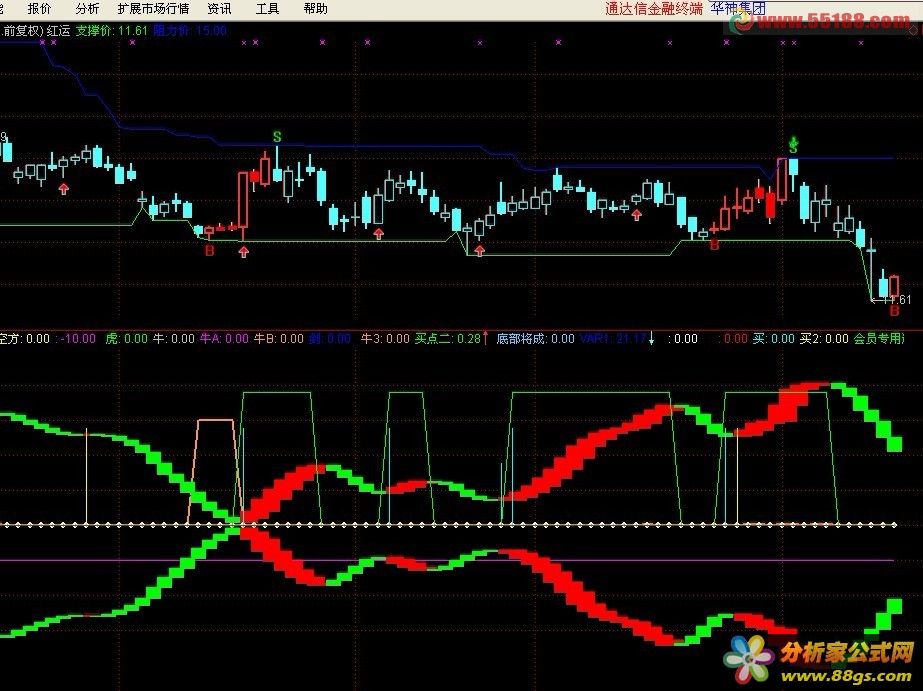The width and height of the screenshot is (923, 691).
Task: Click the 底部将成: 0.00 indicator value
Action: coord(535,338)
